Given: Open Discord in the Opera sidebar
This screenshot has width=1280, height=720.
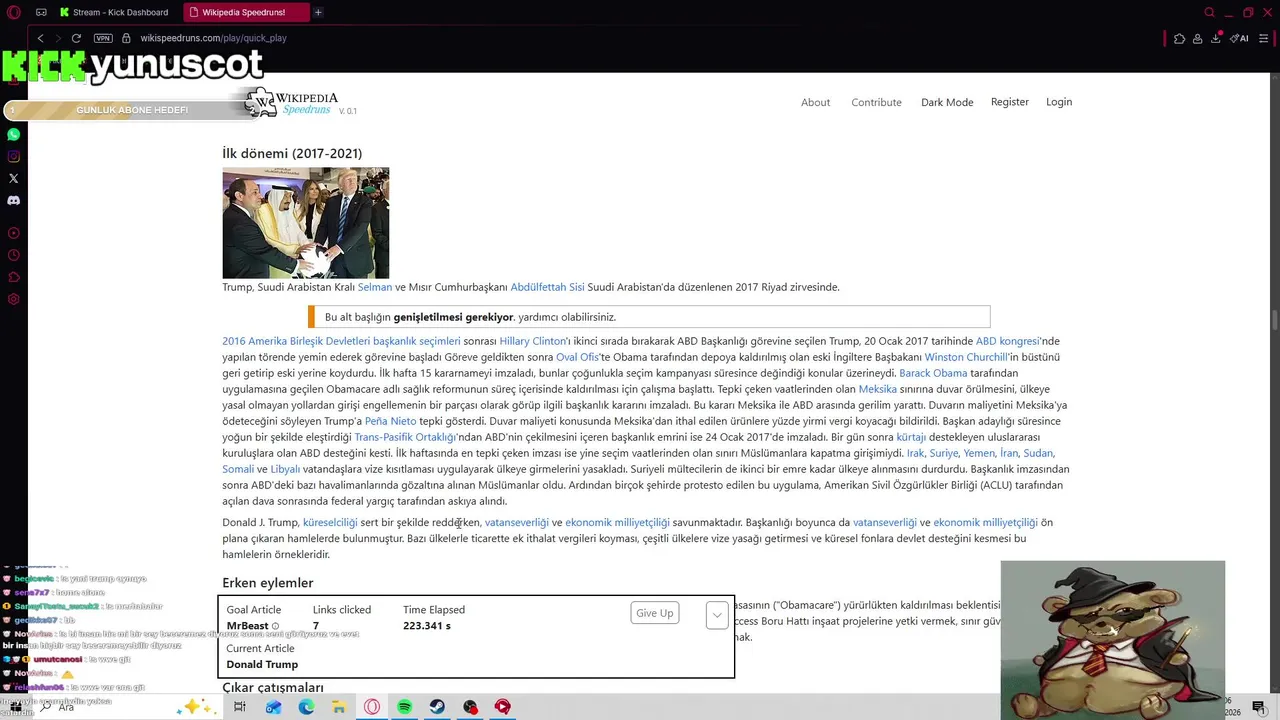Looking at the screenshot, I should 13,200.
